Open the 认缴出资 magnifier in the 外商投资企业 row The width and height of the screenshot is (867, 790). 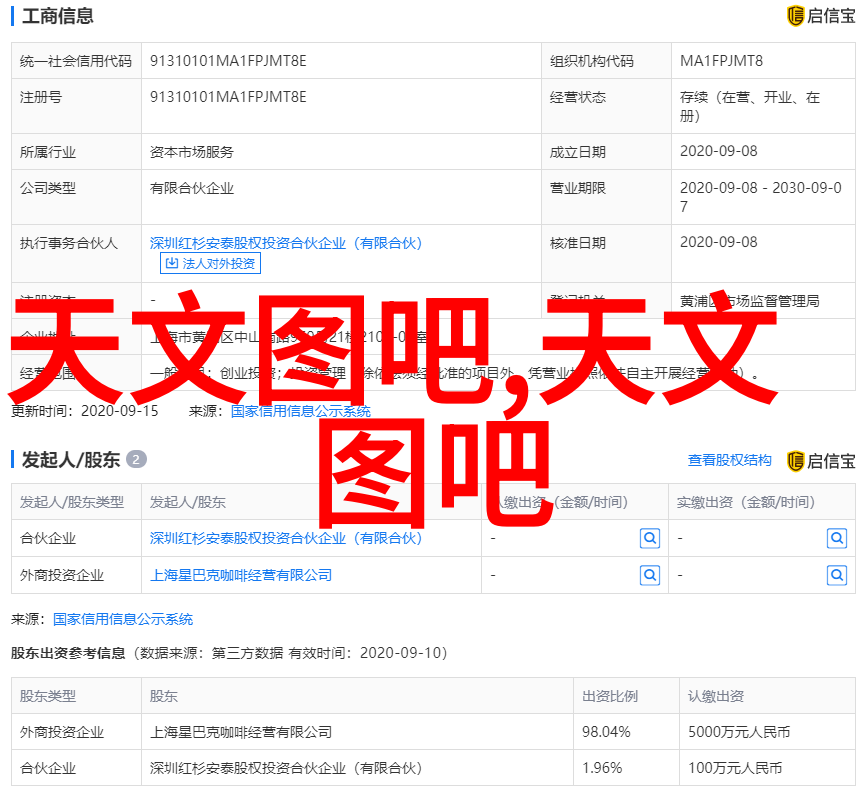coord(650,576)
